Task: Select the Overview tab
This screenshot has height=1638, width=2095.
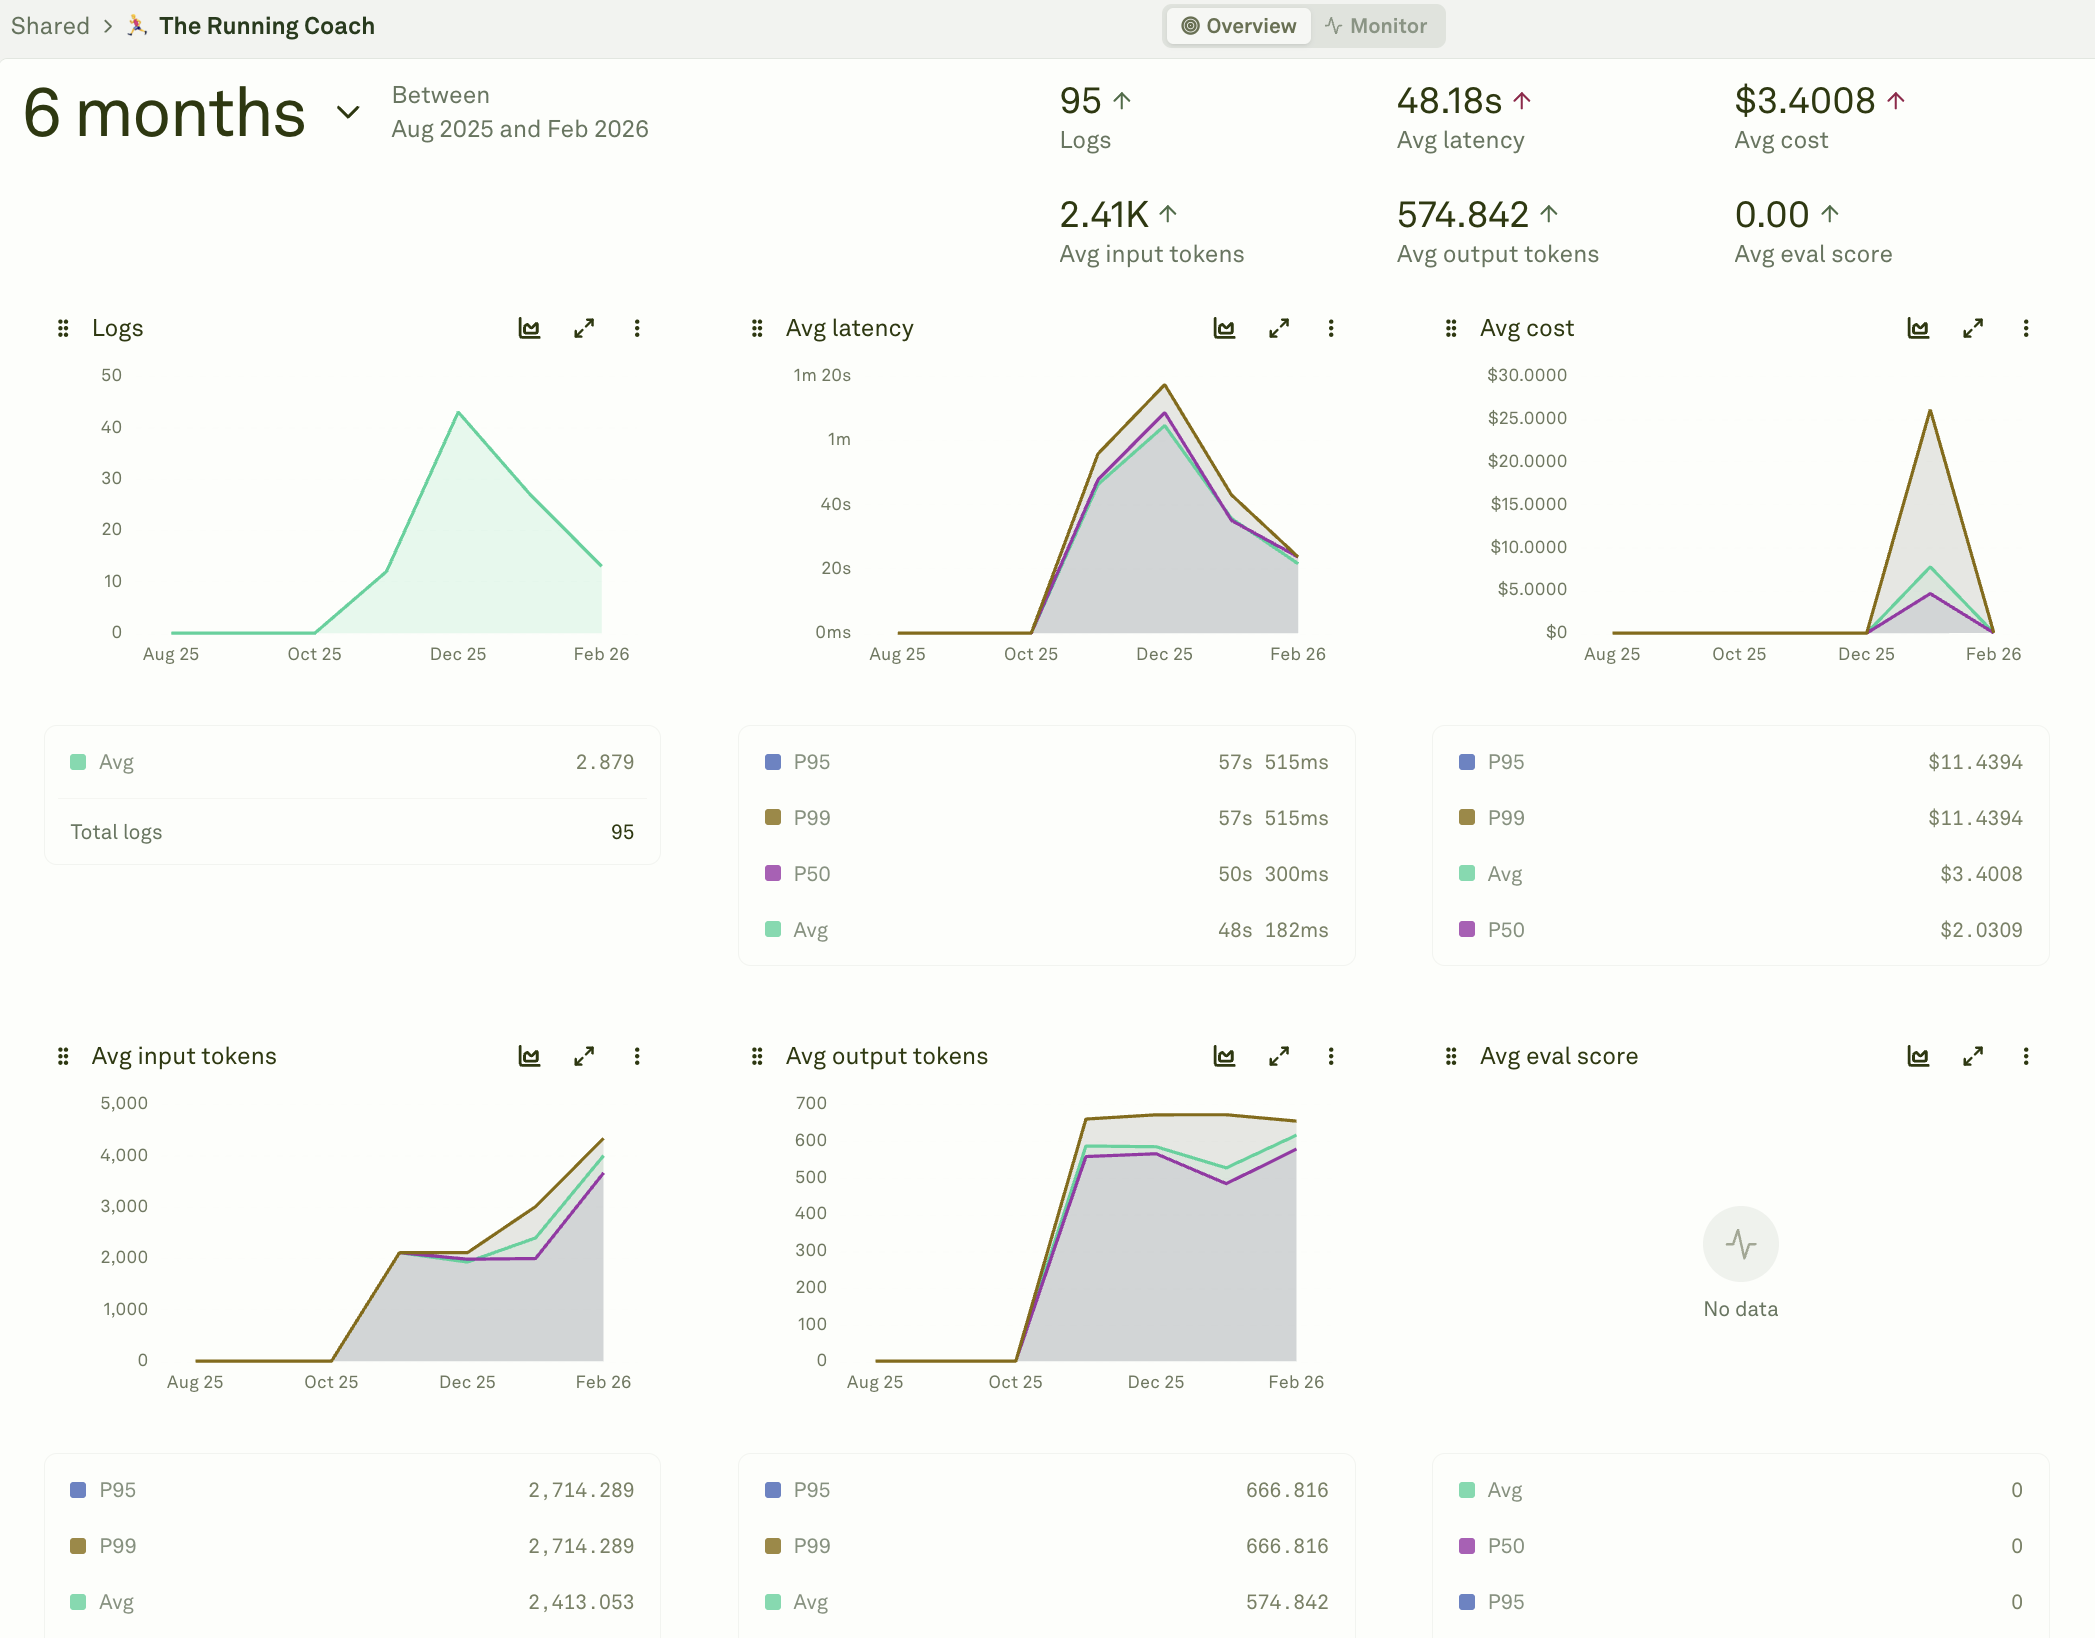Action: [1238, 26]
